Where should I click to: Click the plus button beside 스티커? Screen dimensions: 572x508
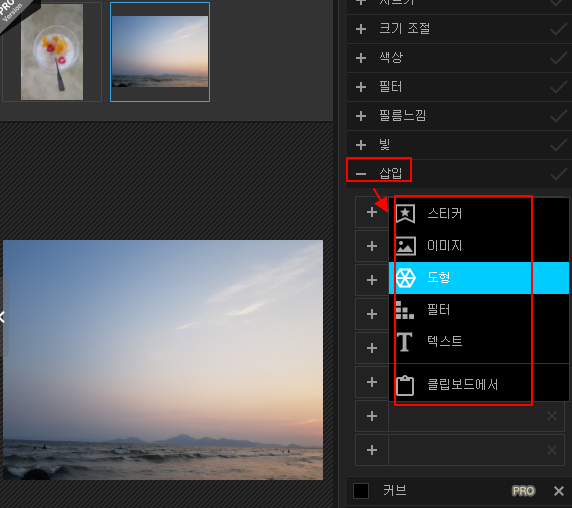(x=372, y=212)
